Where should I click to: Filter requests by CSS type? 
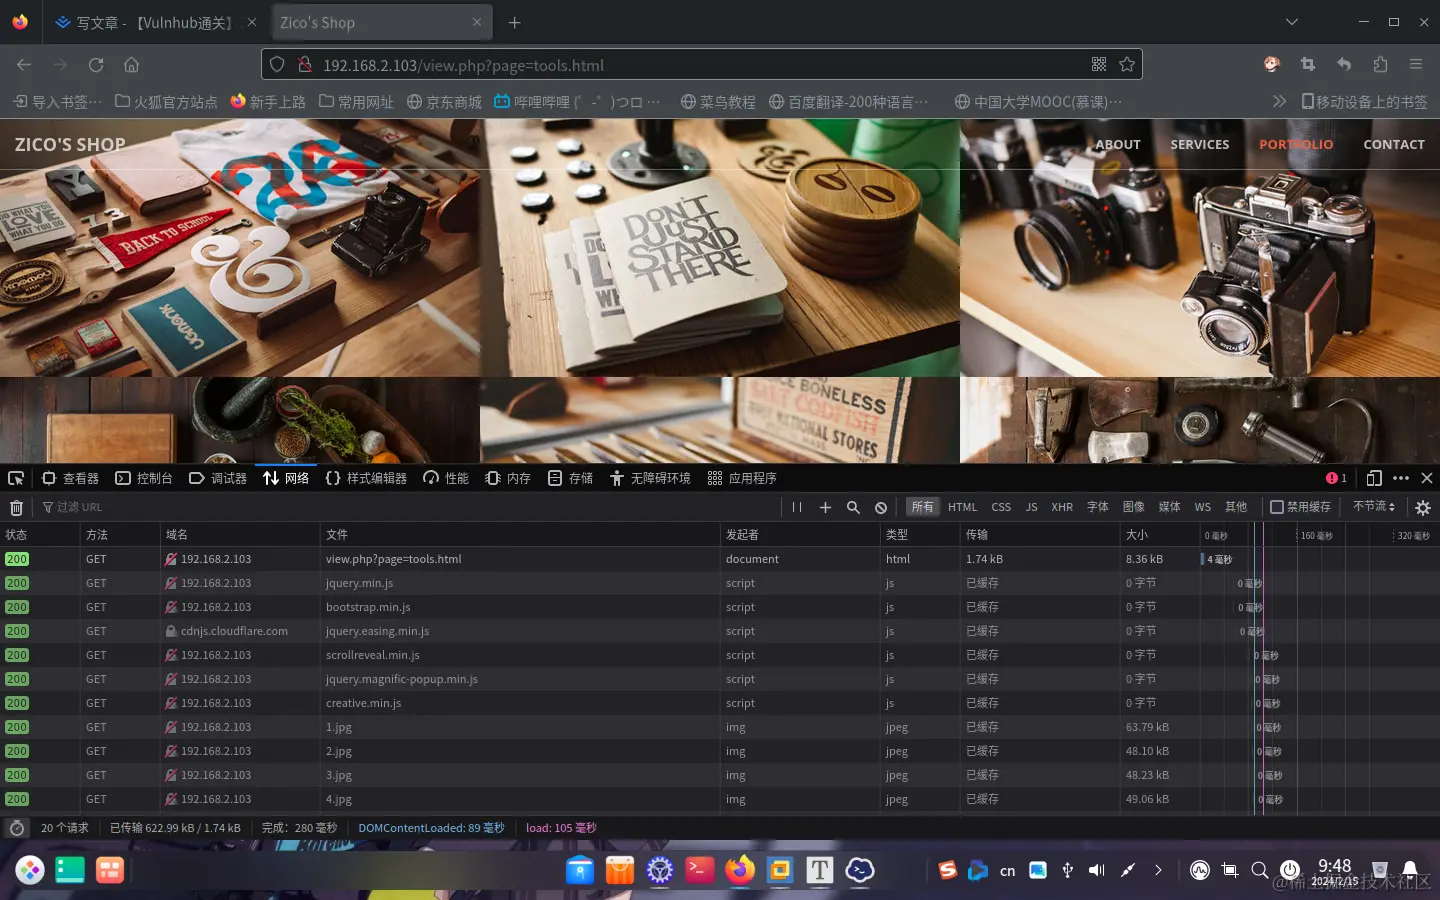1001,507
